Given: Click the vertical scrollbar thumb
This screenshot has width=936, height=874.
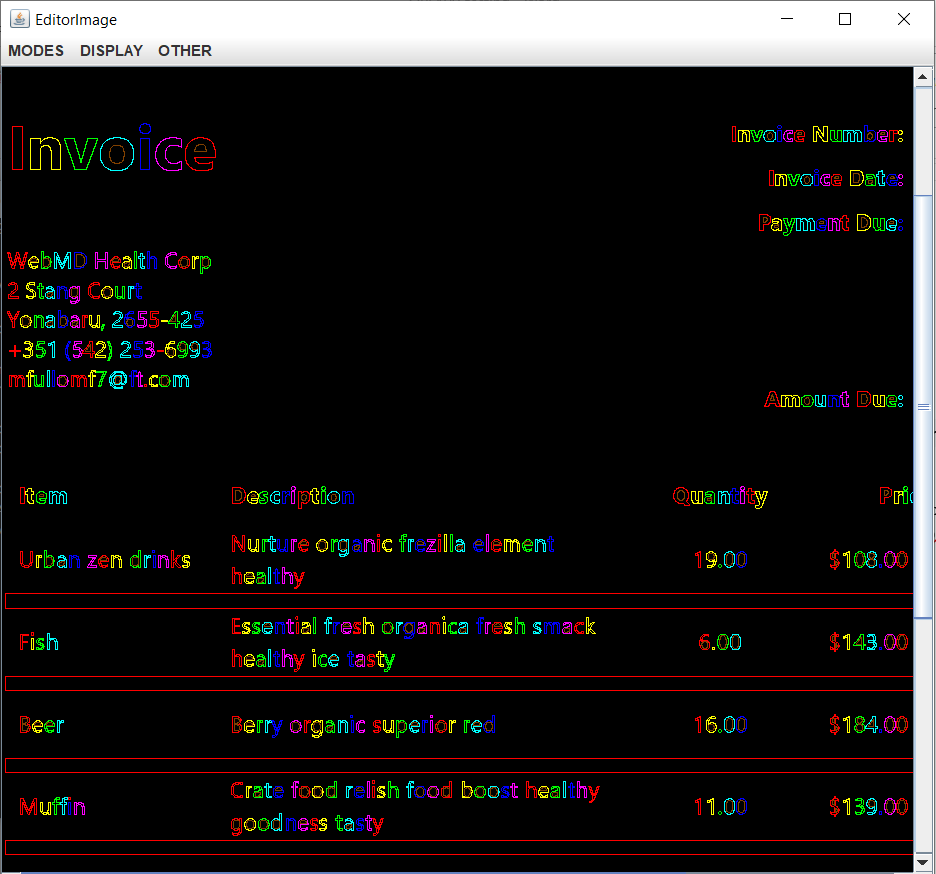Looking at the screenshot, I should coord(923,405).
